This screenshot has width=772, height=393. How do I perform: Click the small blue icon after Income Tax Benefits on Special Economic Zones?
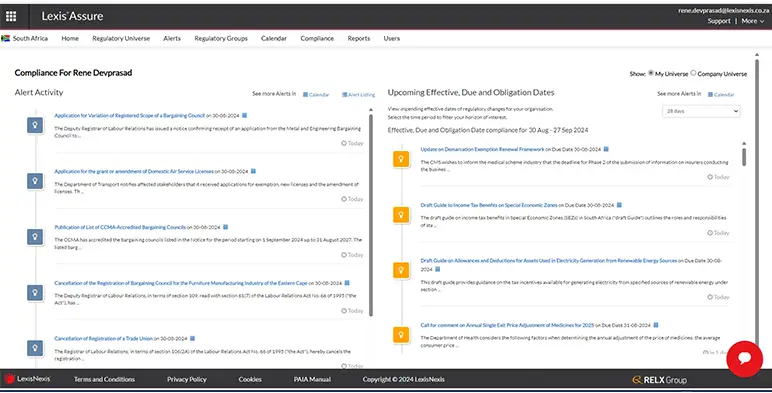(x=619, y=205)
